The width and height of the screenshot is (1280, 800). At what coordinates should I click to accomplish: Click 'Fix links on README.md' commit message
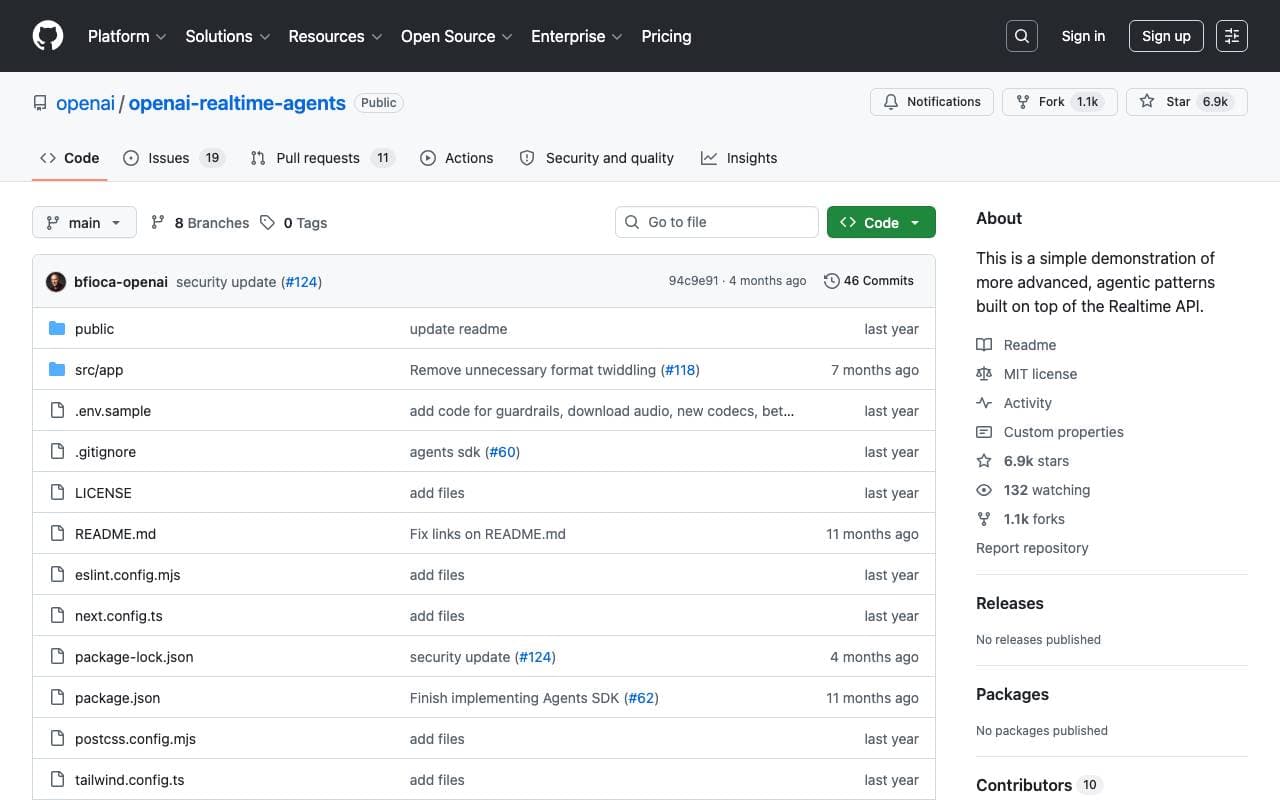point(488,534)
